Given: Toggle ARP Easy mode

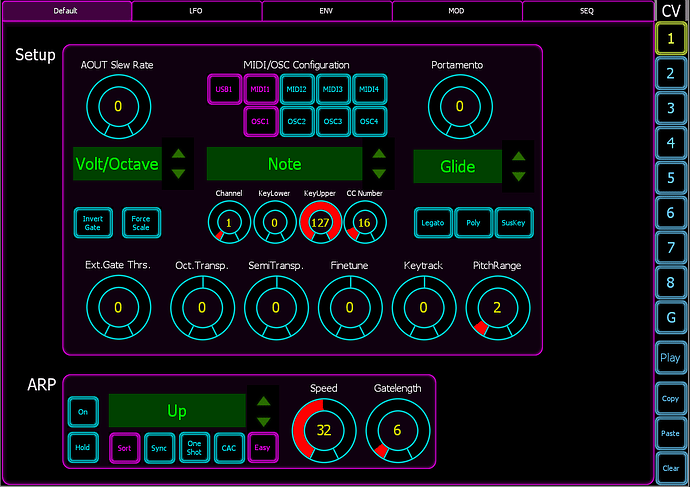Looking at the screenshot, I should 263,448.
